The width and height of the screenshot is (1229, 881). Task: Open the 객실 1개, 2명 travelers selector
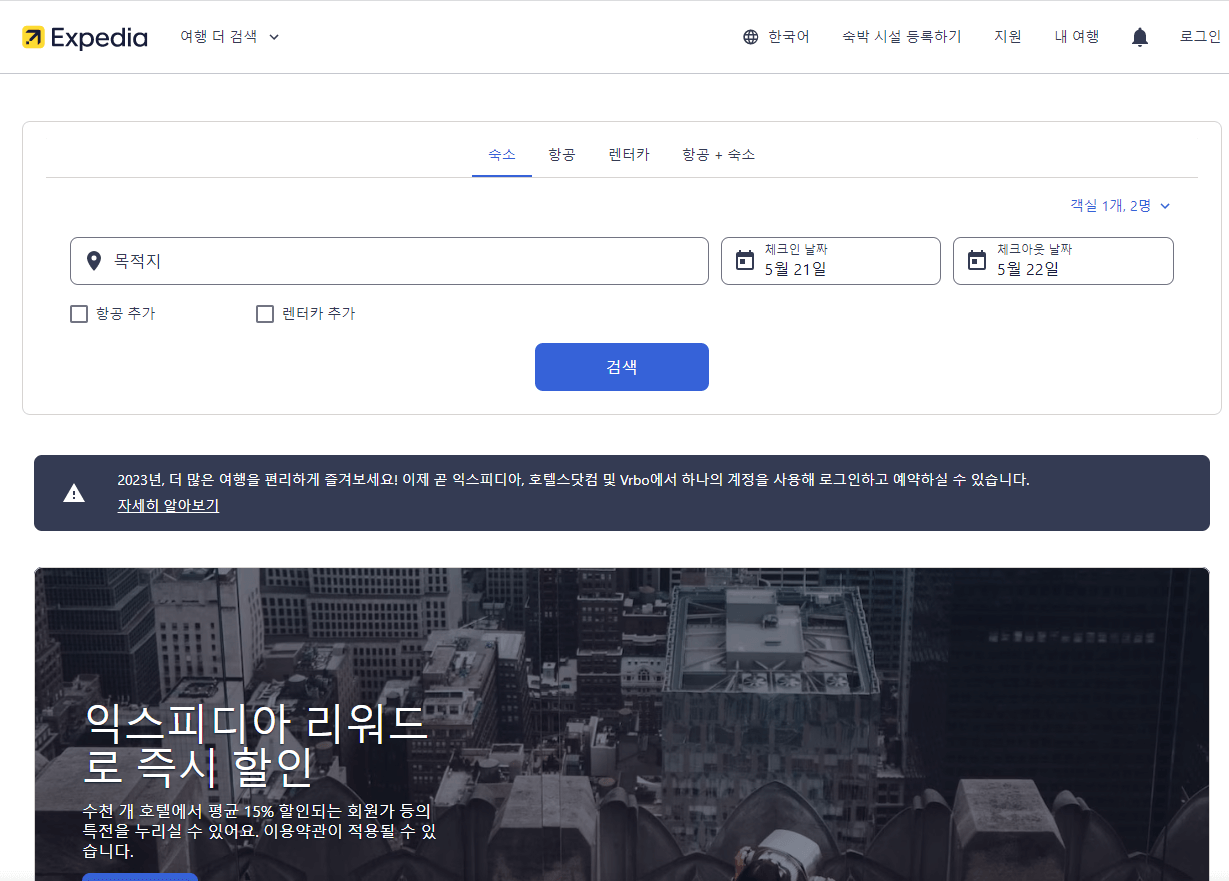pyautogui.click(x=1120, y=205)
